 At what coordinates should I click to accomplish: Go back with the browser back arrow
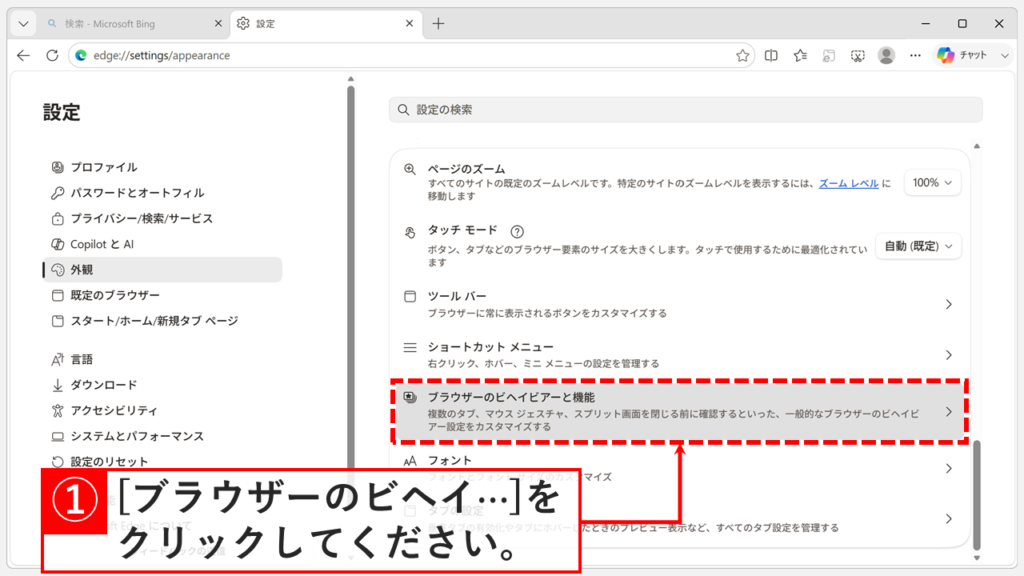(x=24, y=56)
